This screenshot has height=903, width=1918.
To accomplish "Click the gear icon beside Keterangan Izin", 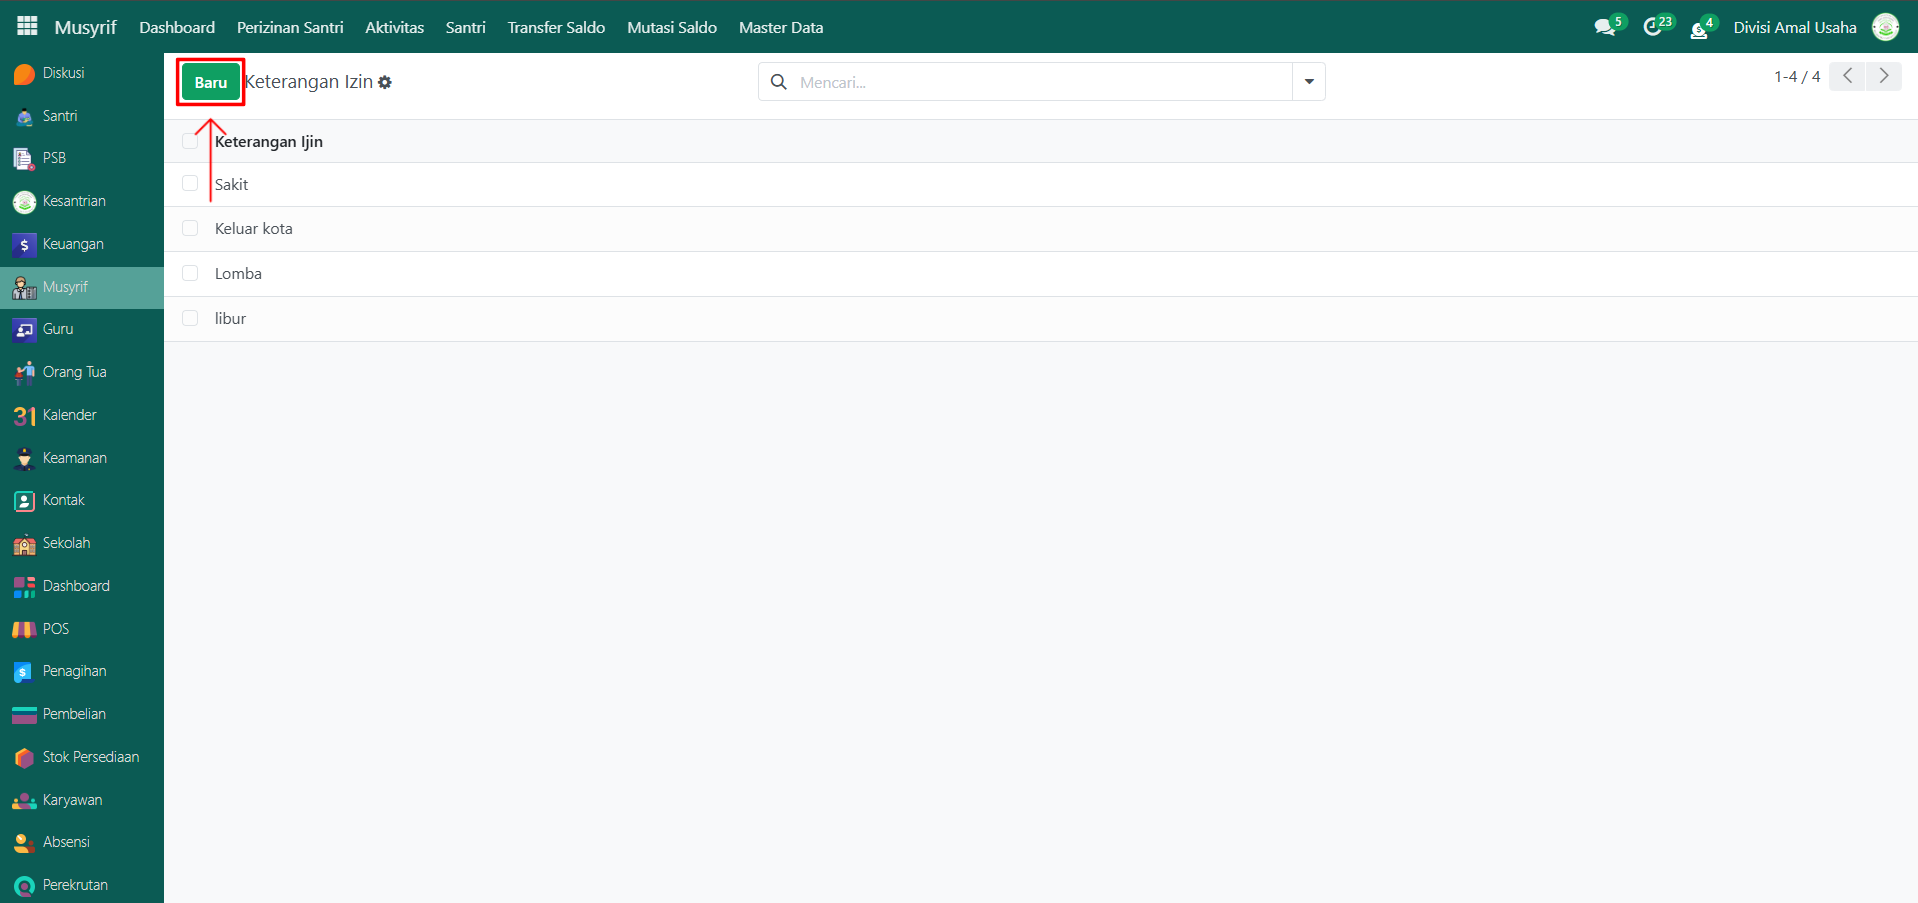I will [x=385, y=83].
